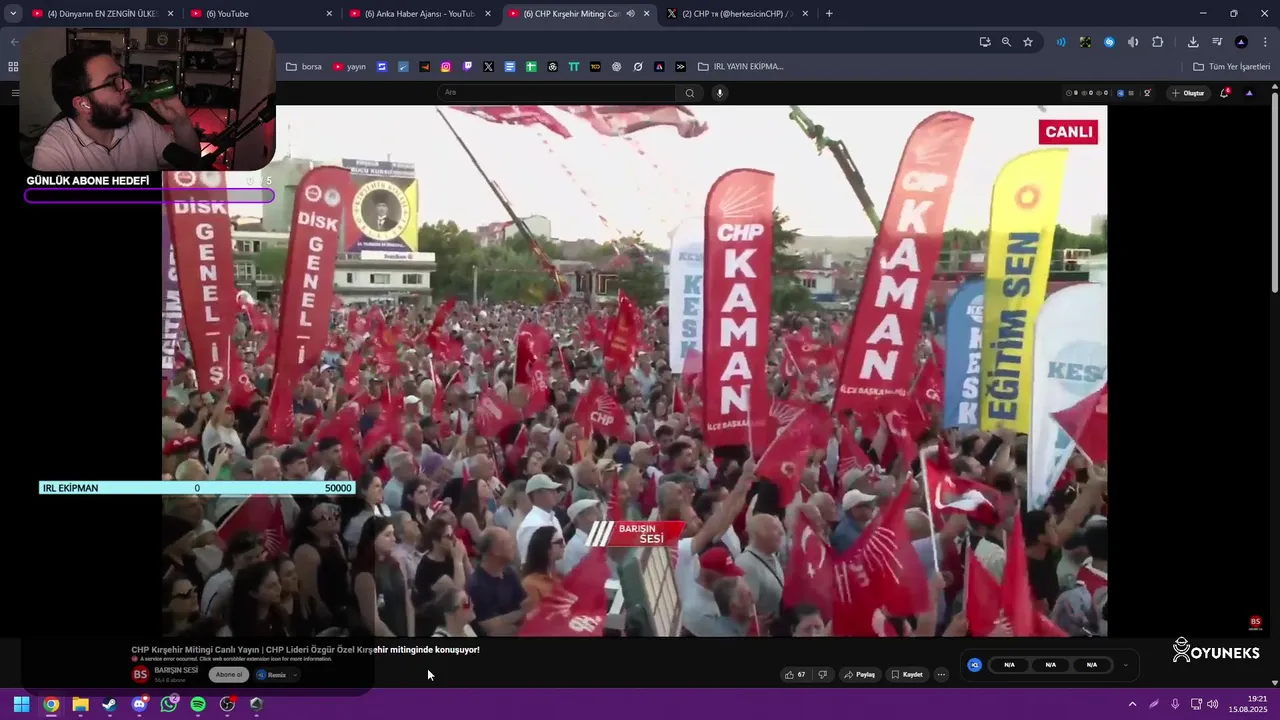Open the 'borsa' bookmarks folder

[x=304, y=67]
